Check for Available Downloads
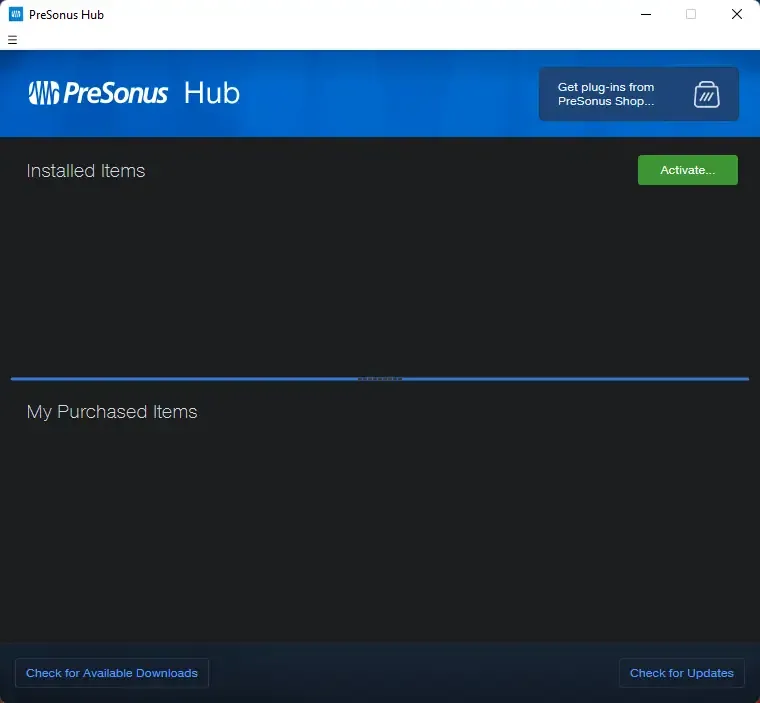Screen dimensions: 760x703 tap(112, 673)
